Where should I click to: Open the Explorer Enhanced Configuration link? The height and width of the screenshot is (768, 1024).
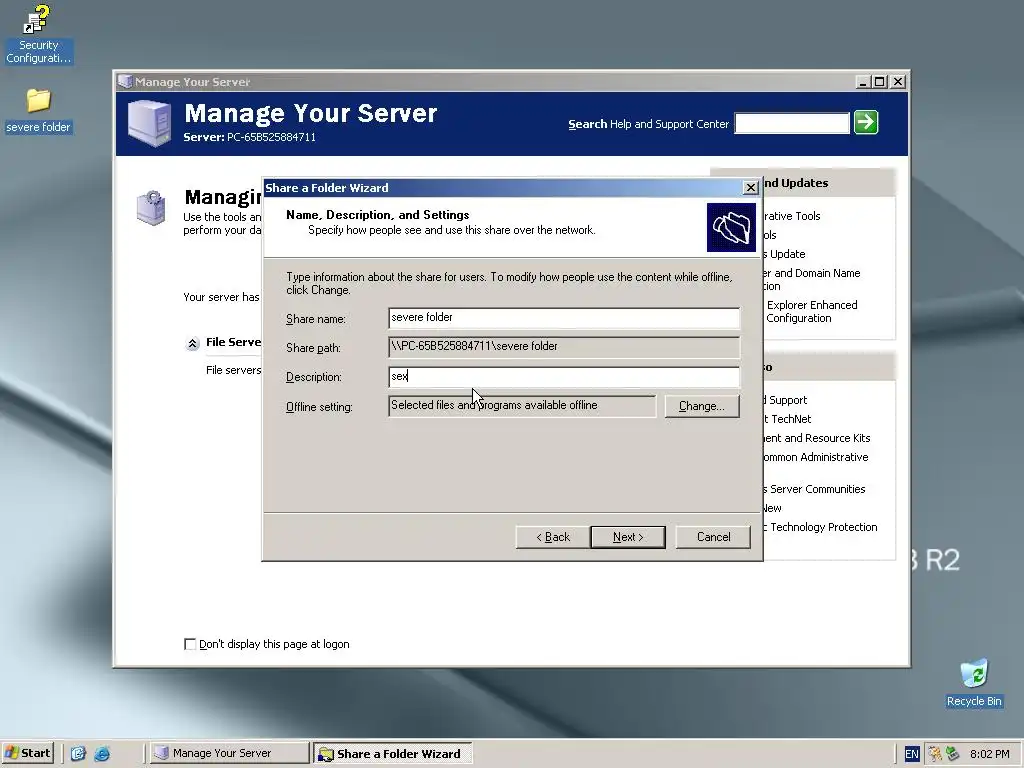coord(810,312)
